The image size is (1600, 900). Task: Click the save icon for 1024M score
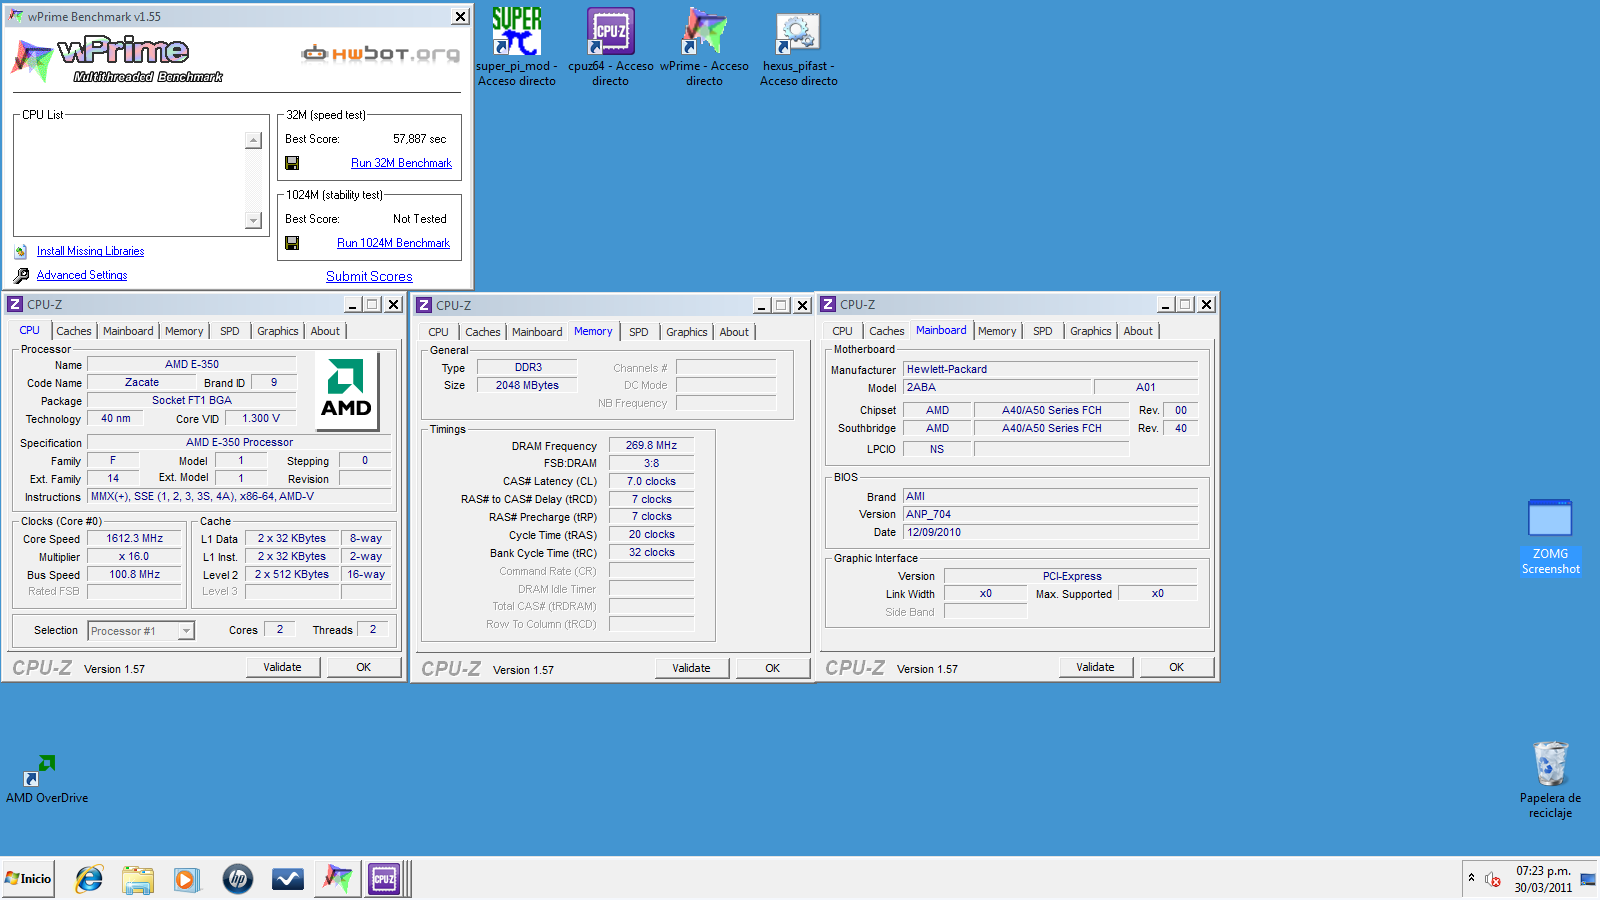coord(292,243)
